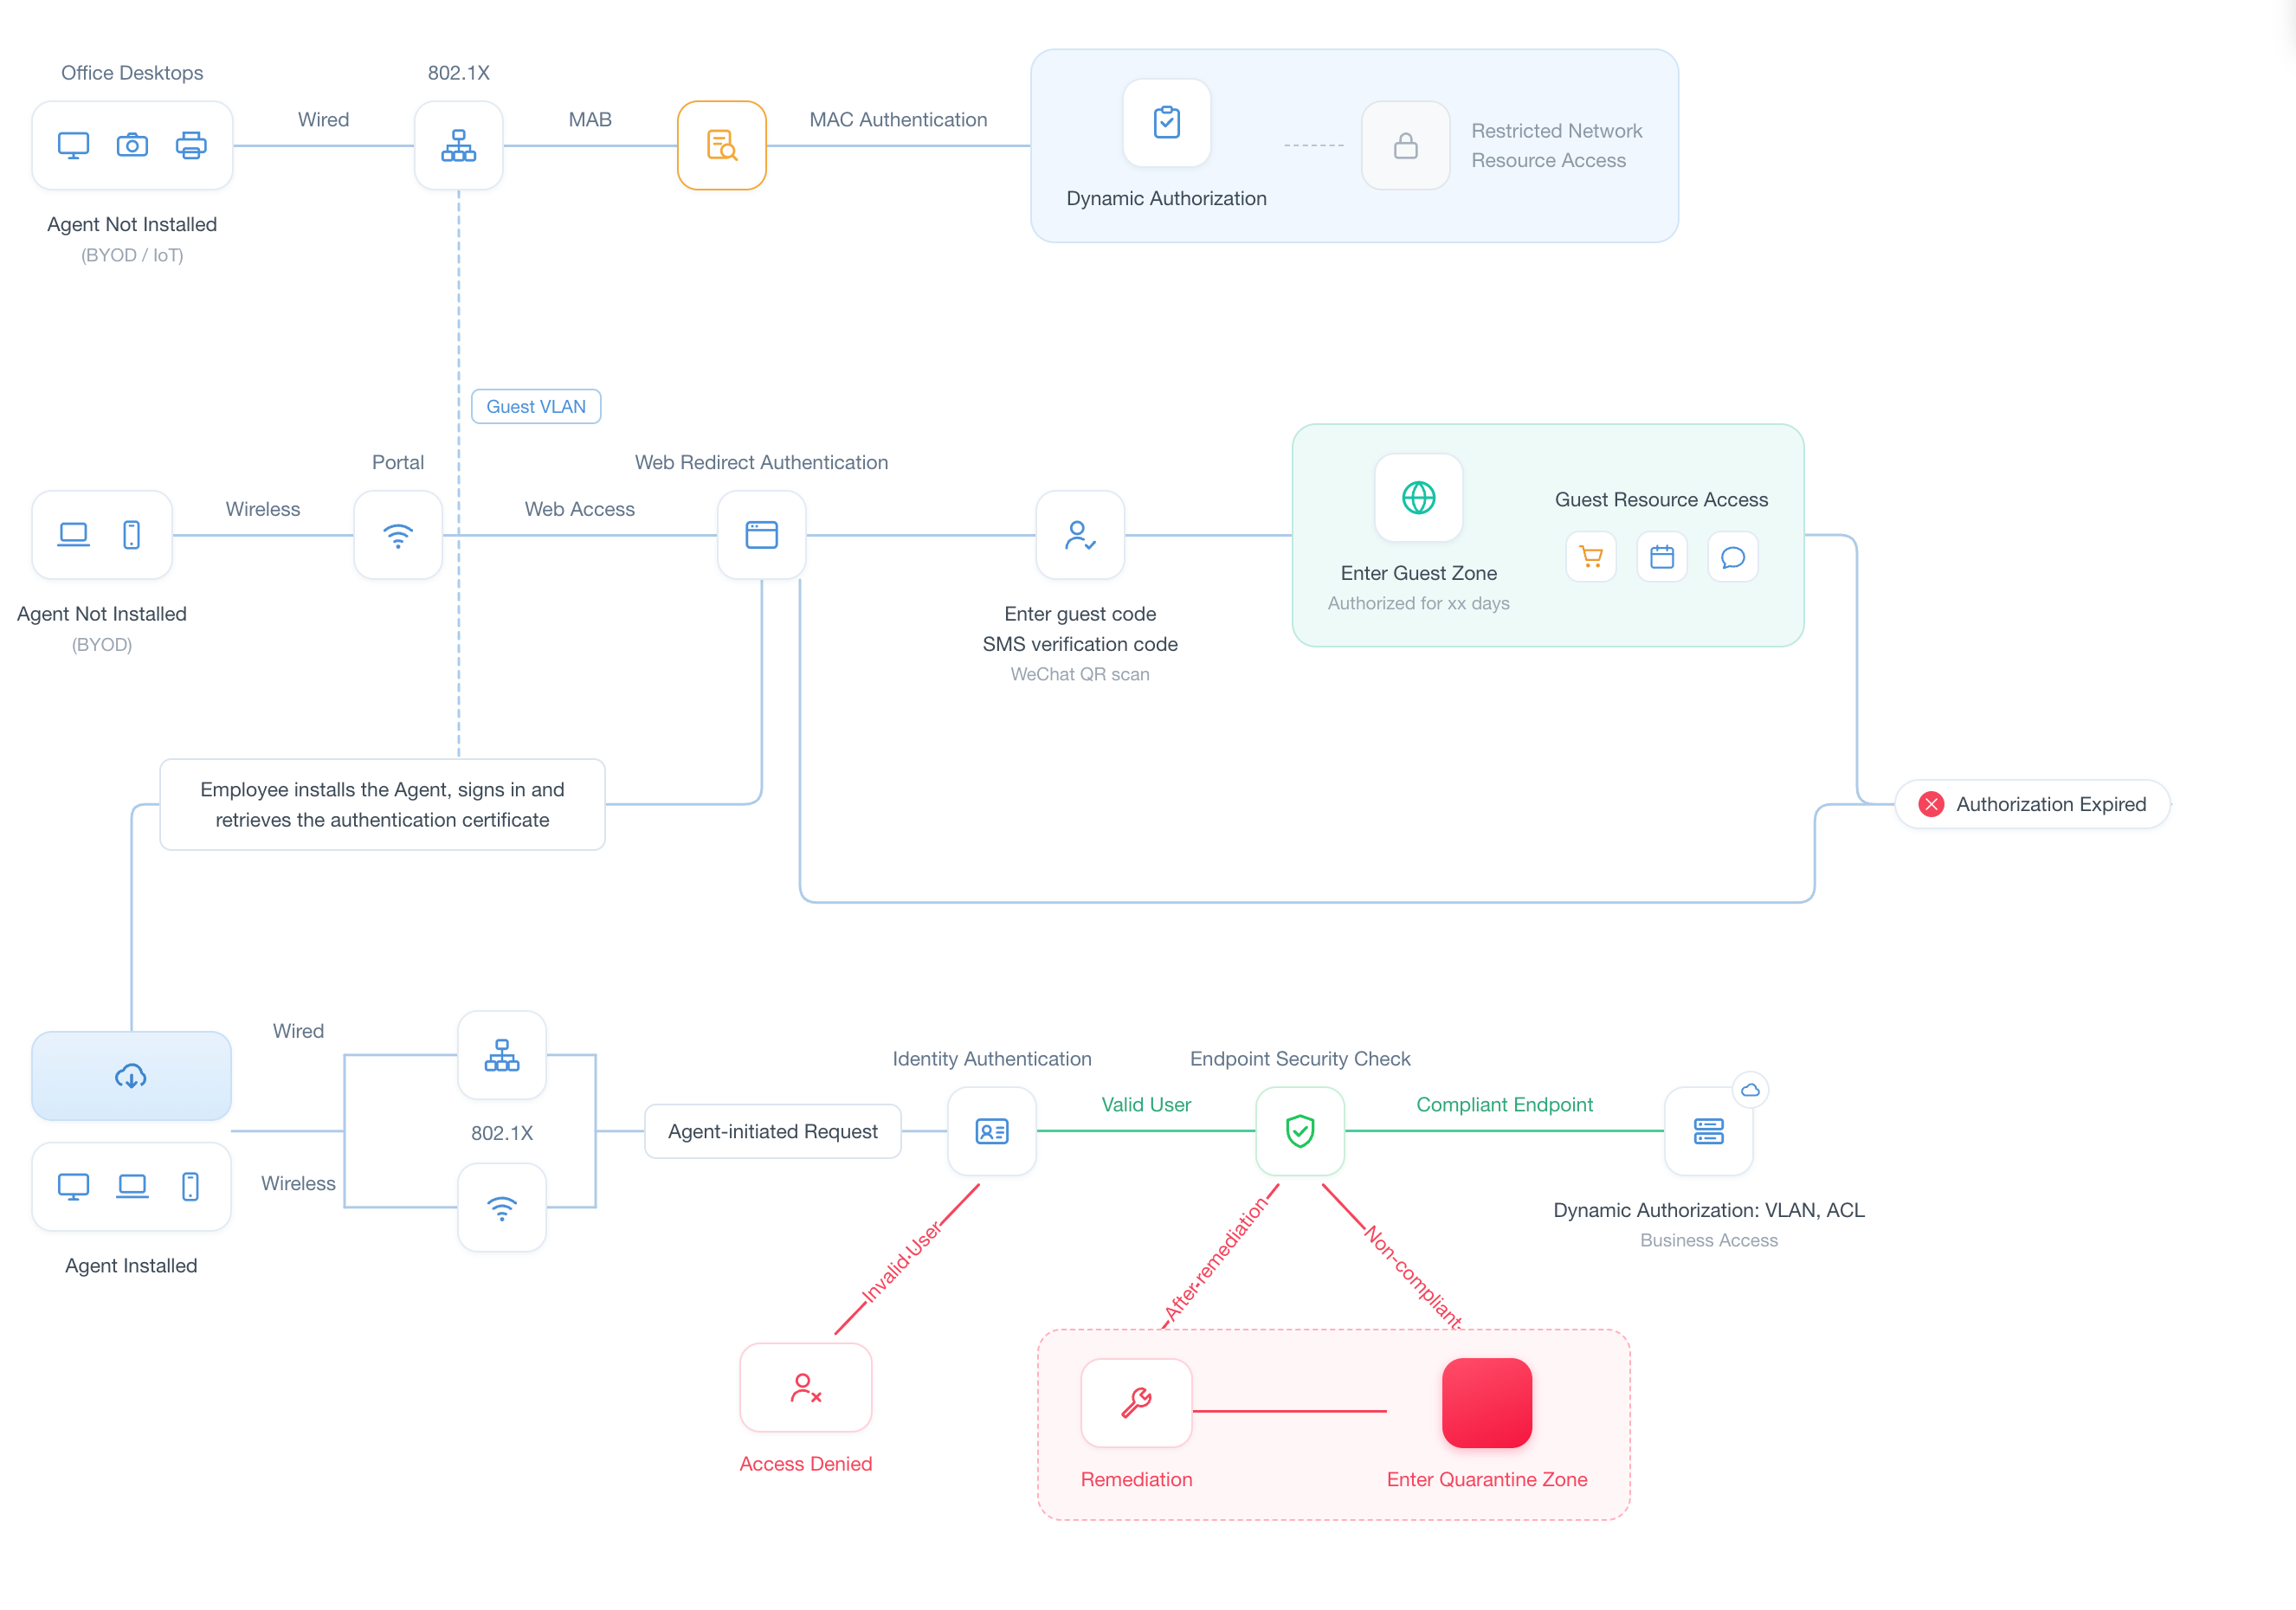Select the red Enter Quarantine Zone square
The height and width of the screenshot is (1610, 2296).
click(1487, 1402)
